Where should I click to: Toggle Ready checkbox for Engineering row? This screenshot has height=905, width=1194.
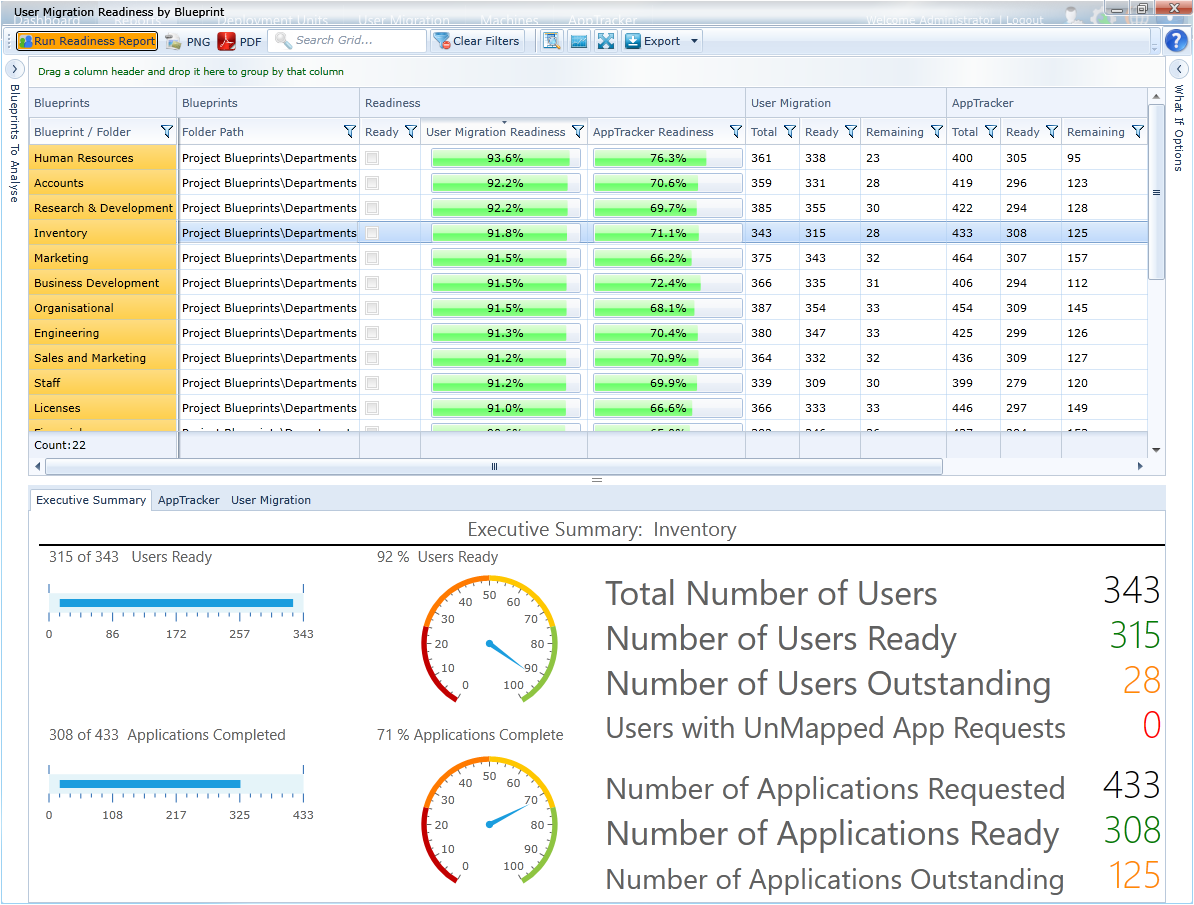372,333
